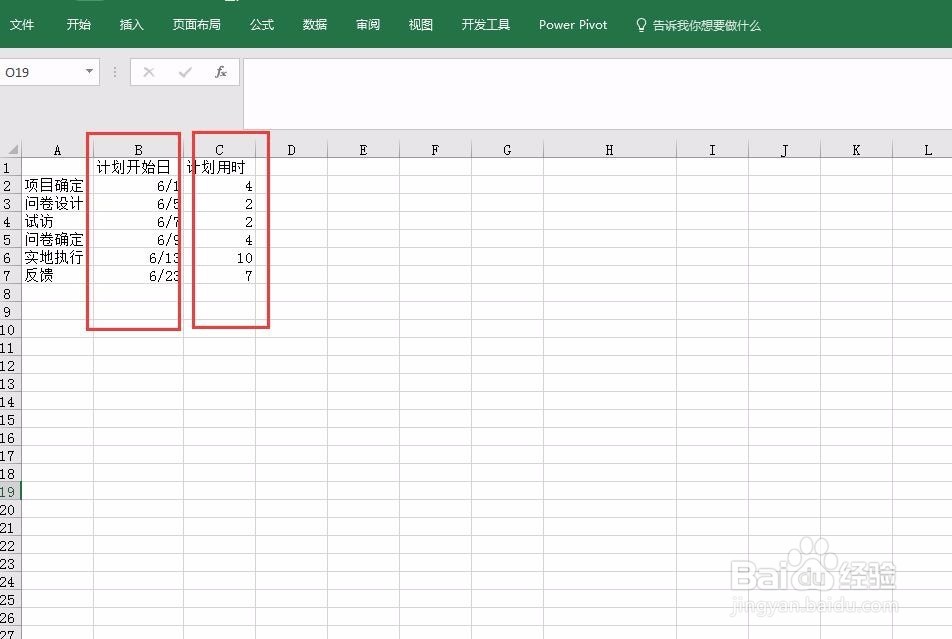Select all cells using the corner triangle button
Image resolution: width=952 pixels, height=639 pixels.
pyautogui.click(x=11, y=148)
